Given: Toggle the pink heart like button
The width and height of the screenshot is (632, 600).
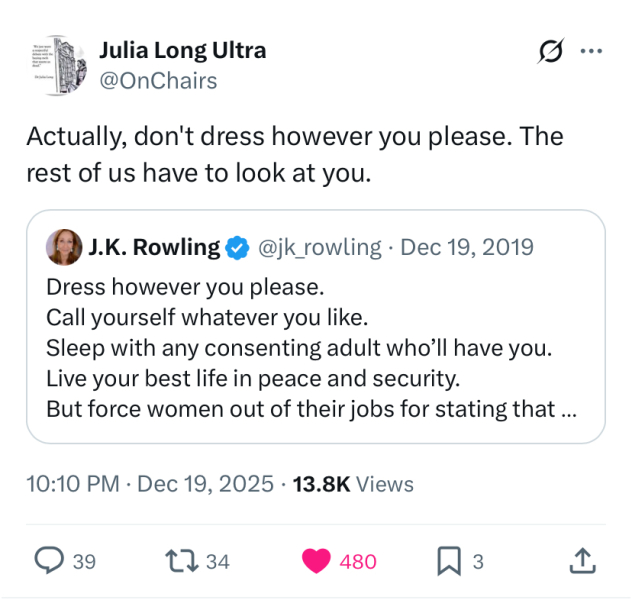Looking at the screenshot, I should point(318,561).
